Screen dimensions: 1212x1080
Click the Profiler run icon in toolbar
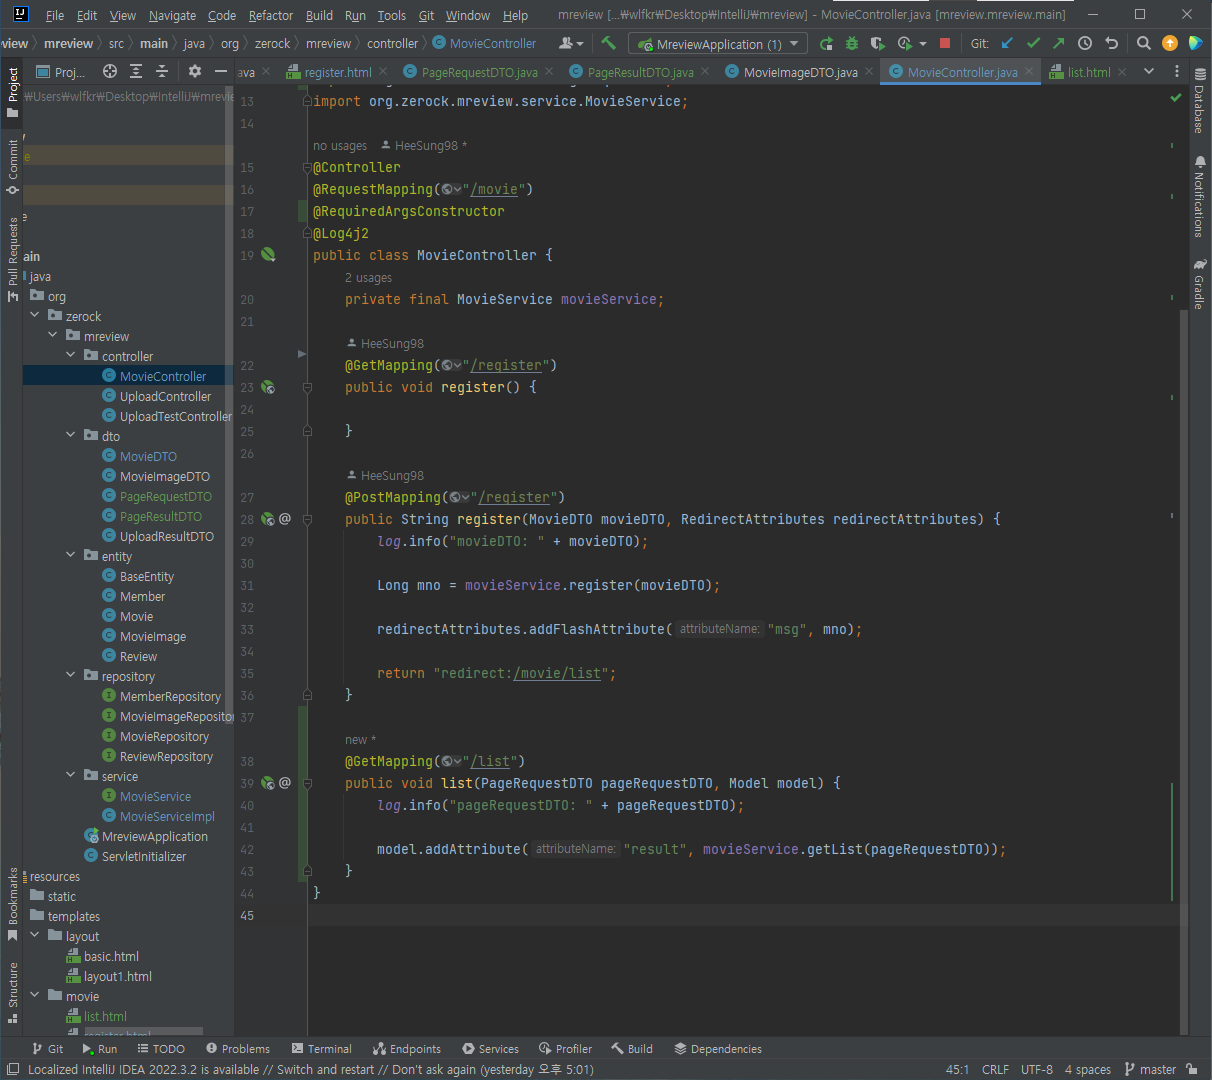tap(905, 43)
